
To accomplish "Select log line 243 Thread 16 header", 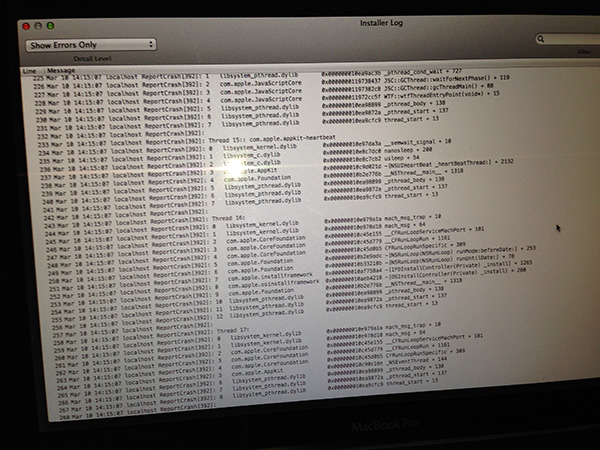I will click(144, 220).
